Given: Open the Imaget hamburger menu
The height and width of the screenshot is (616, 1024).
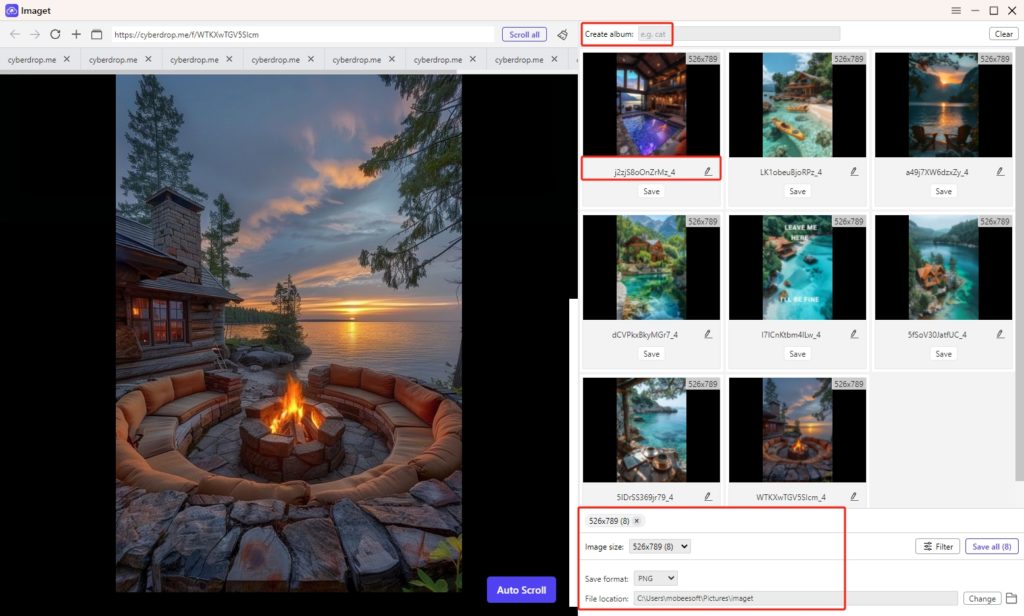Looking at the screenshot, I should (957, 10).
